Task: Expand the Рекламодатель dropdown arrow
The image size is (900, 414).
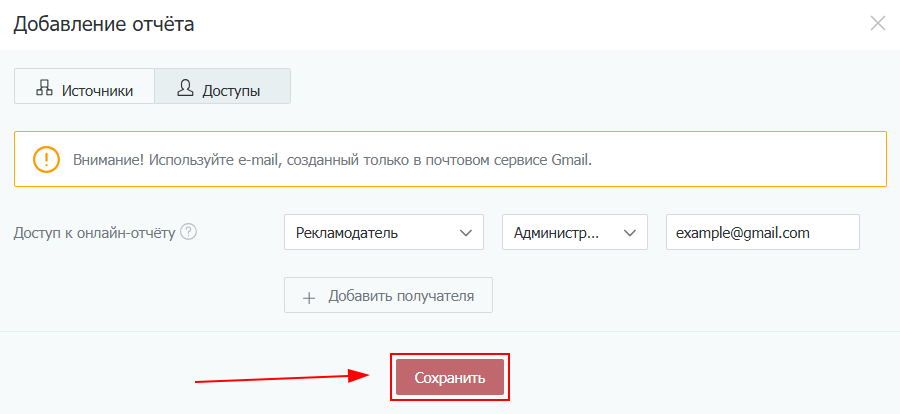Action: coord(465,233)
